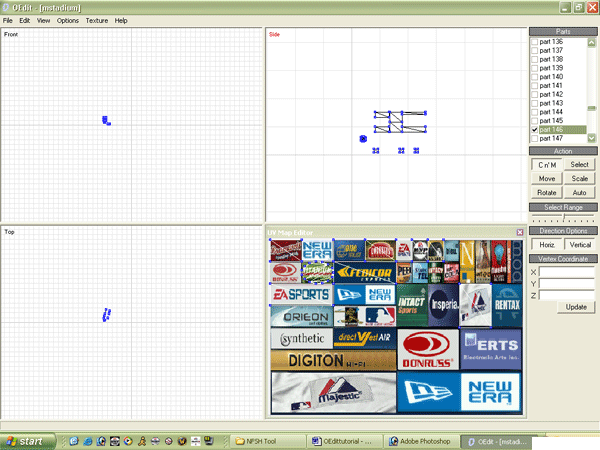
Task: Check the part 137 checkbox
Action: click(x=535, y=51)
